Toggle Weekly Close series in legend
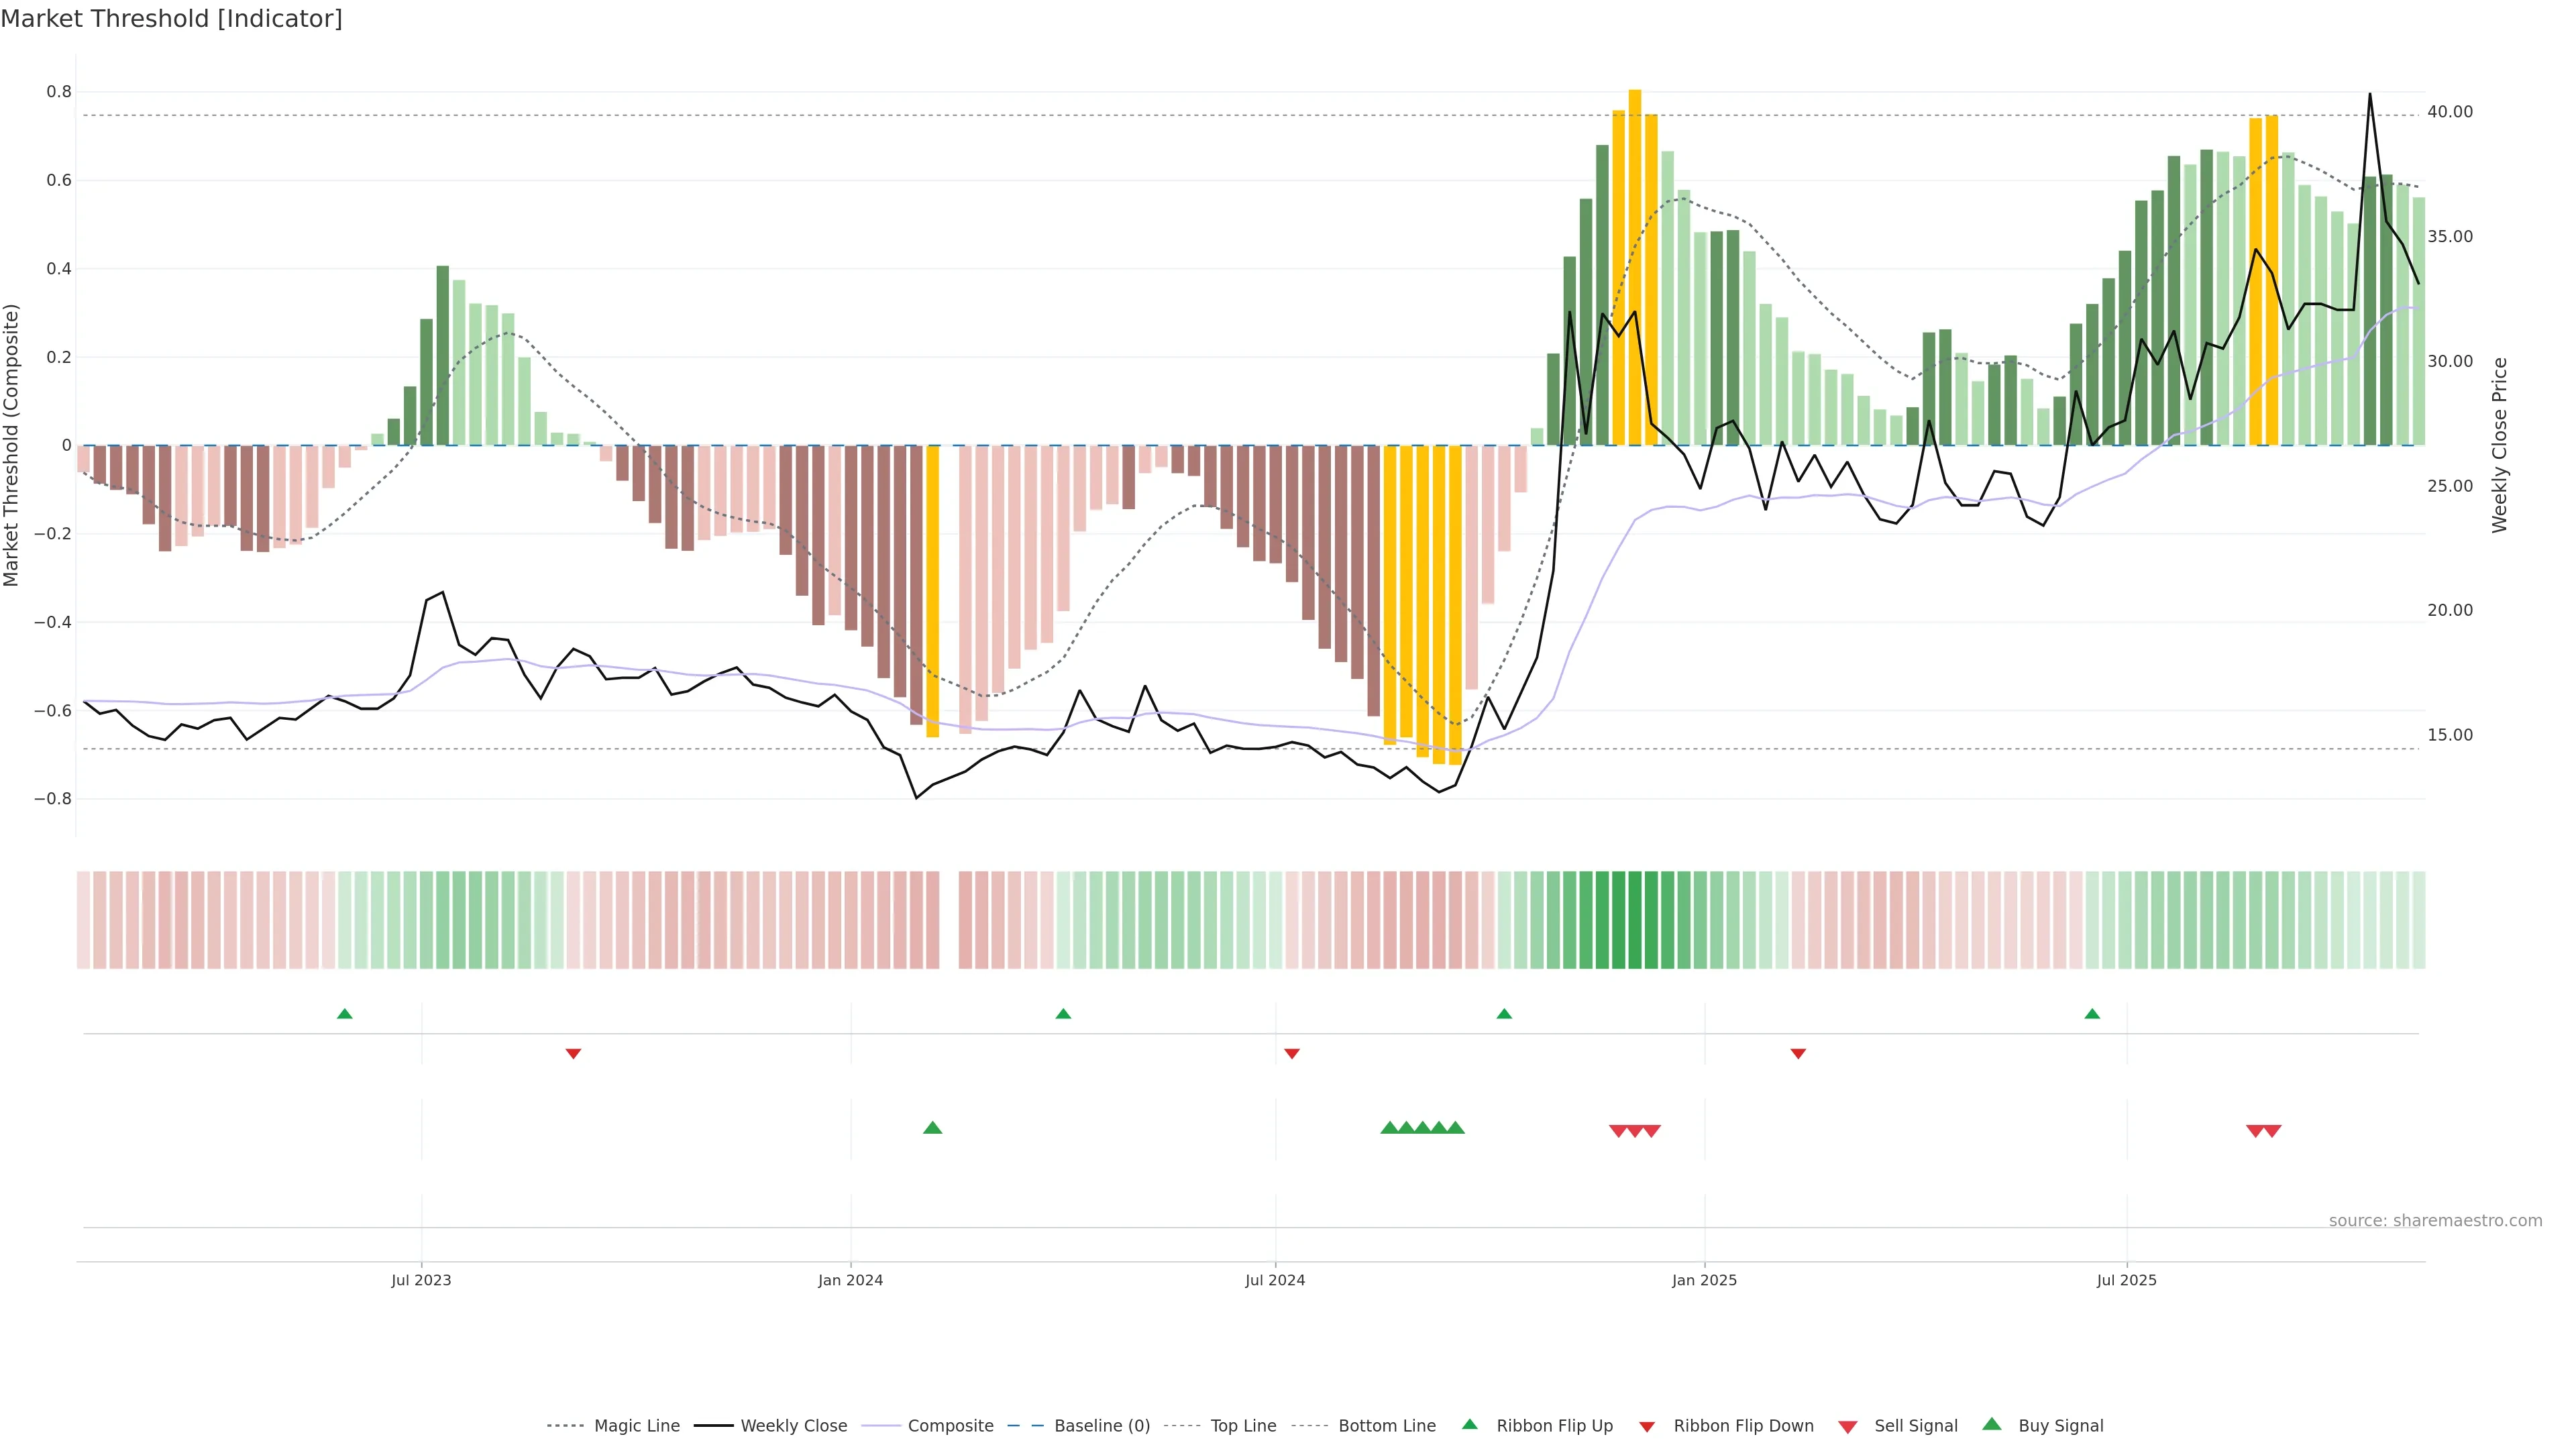The height and width of the screenshot is (1449, 2576). click(793, 1426)
